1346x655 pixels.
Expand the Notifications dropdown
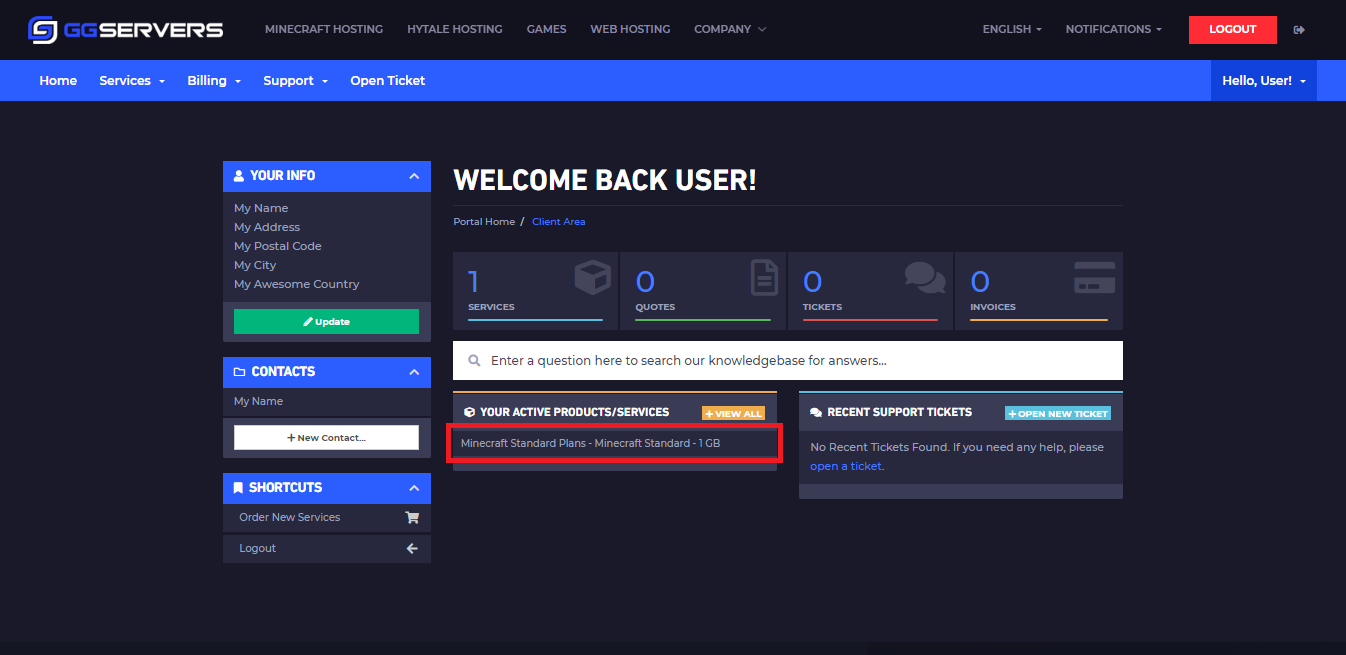[x=1114, y=29]
